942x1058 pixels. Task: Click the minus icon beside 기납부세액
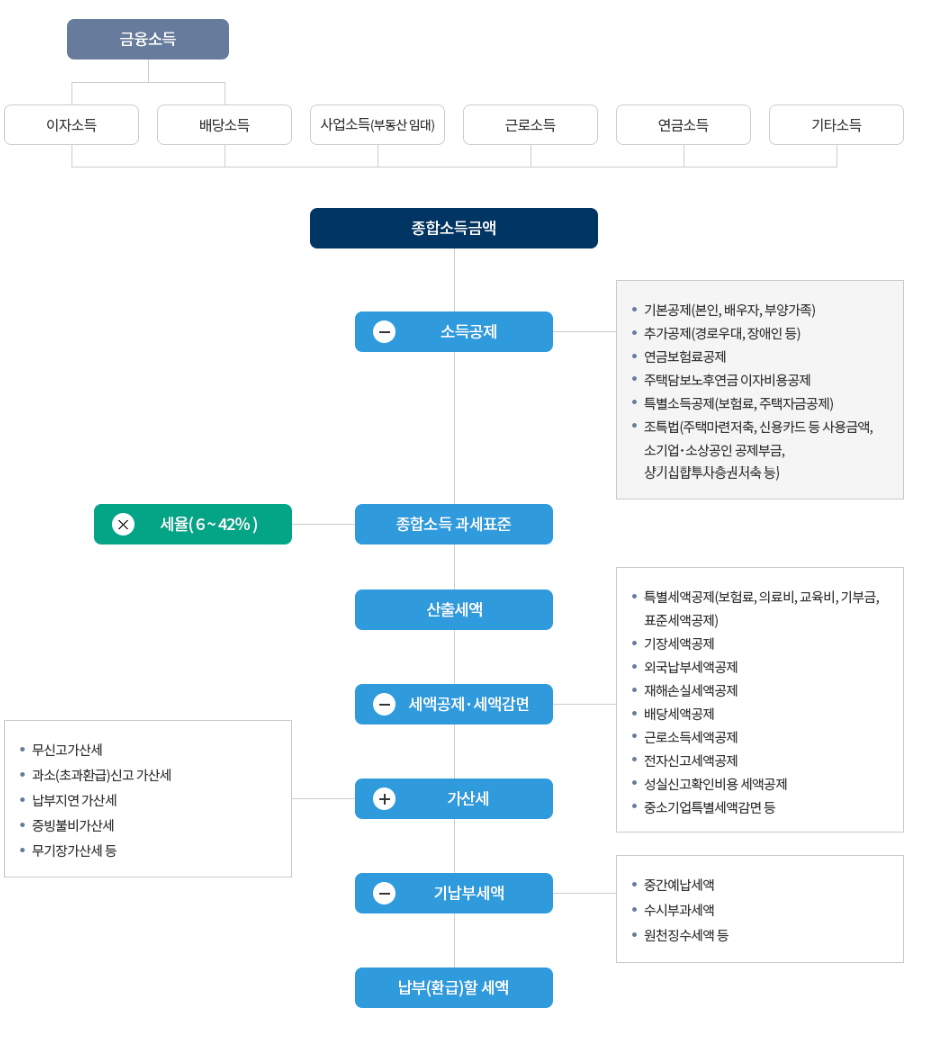383,893
